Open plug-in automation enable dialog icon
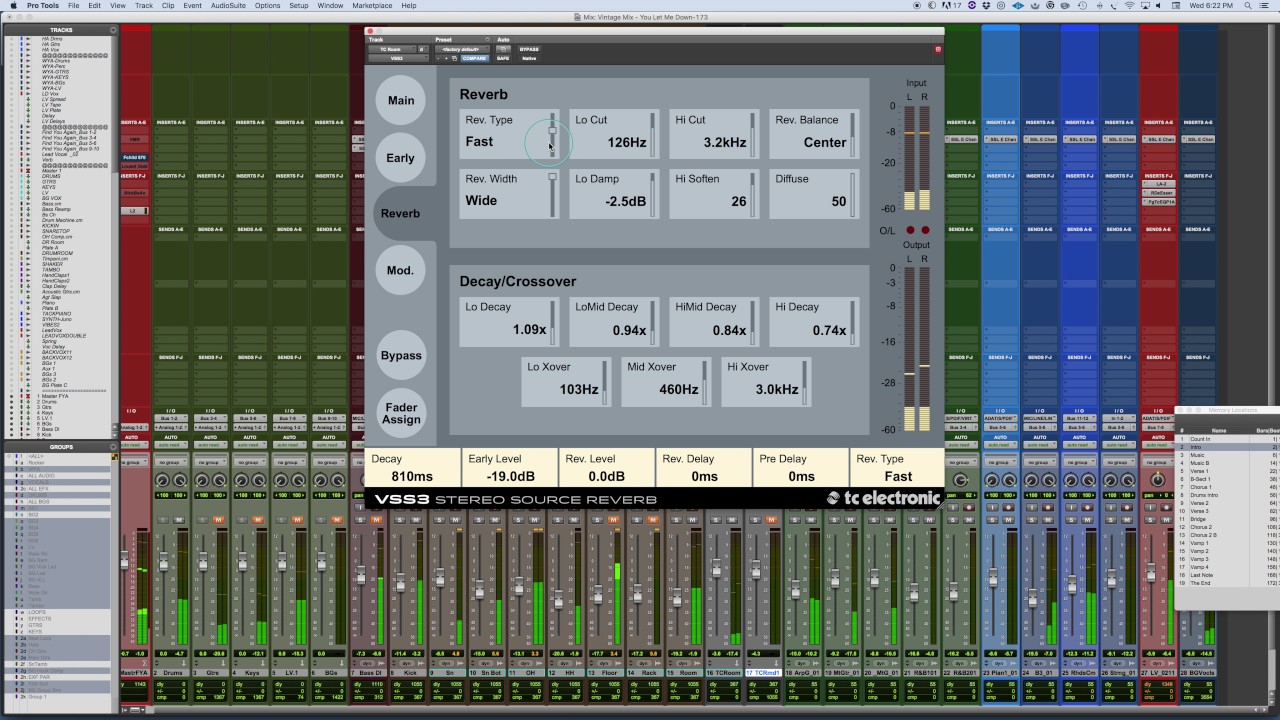This screenshot has width=1280, height=720. click(503, 49)
